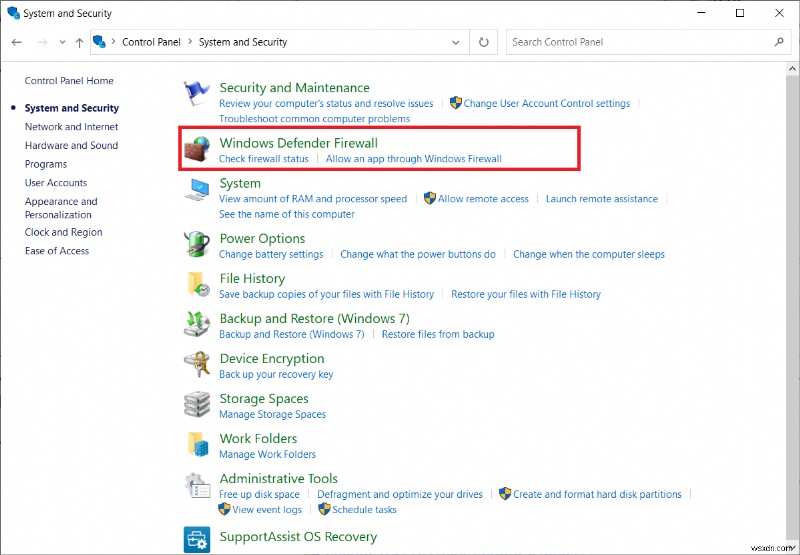The height and width of the screenshot is (555, 800).
Task: Click Review your computer's status link
Action: 326,104
